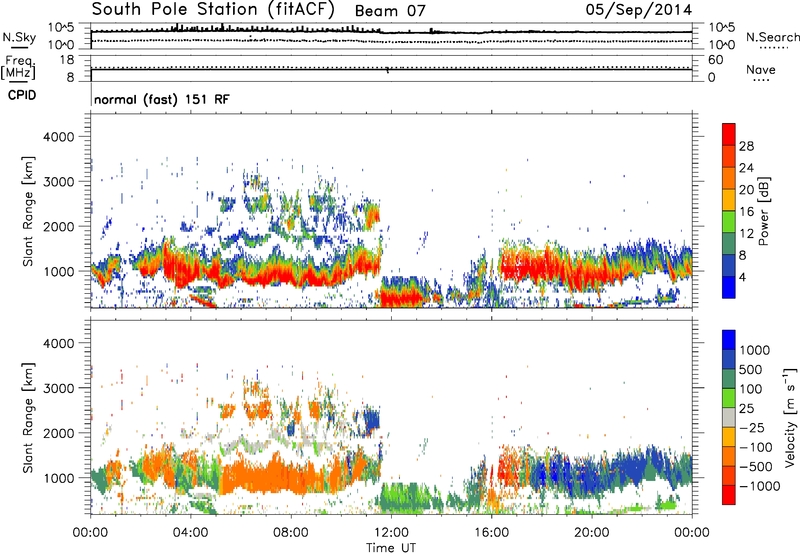Click the 'N.Sky' legend label
Screen dimensions: 800x554
tap(19, 37)
